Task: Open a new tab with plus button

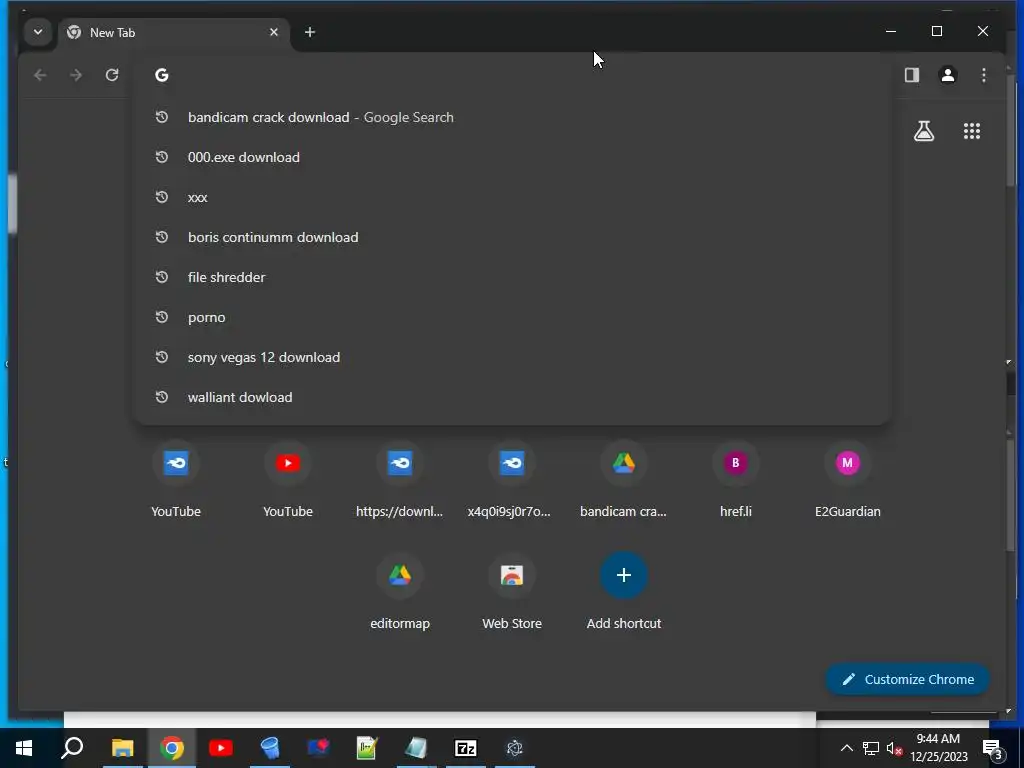Action: tap(310, 32)
